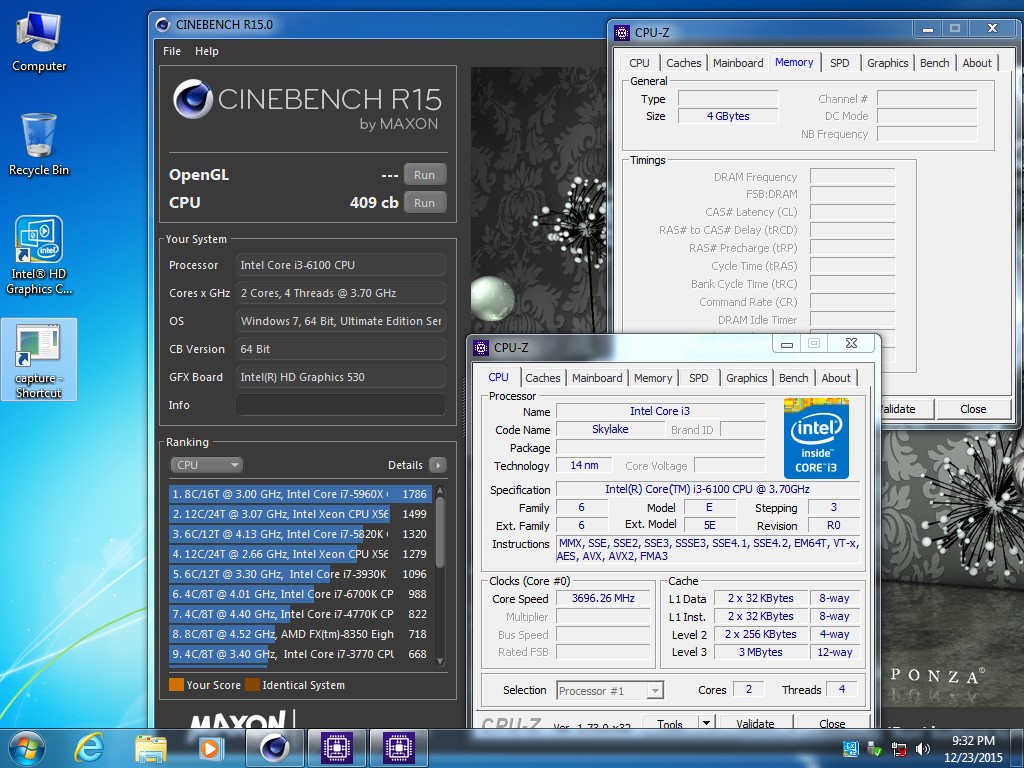Switch to Mainboard tab in front CPU-Z
1024x768 pixels.
pyautogui.click(x=596, y=378)
